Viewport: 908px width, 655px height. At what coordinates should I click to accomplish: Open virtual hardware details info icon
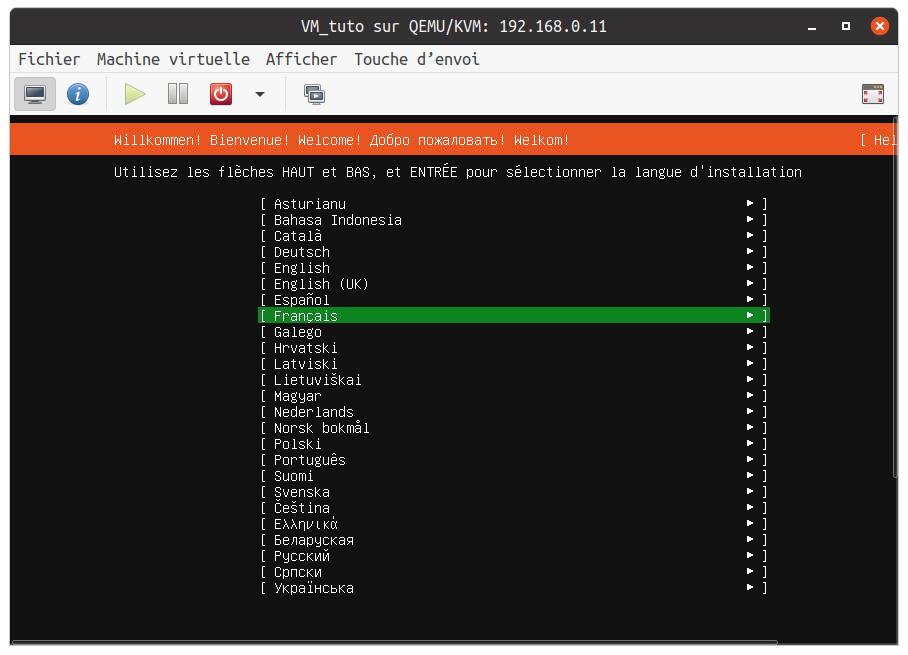tap(78, 94)
